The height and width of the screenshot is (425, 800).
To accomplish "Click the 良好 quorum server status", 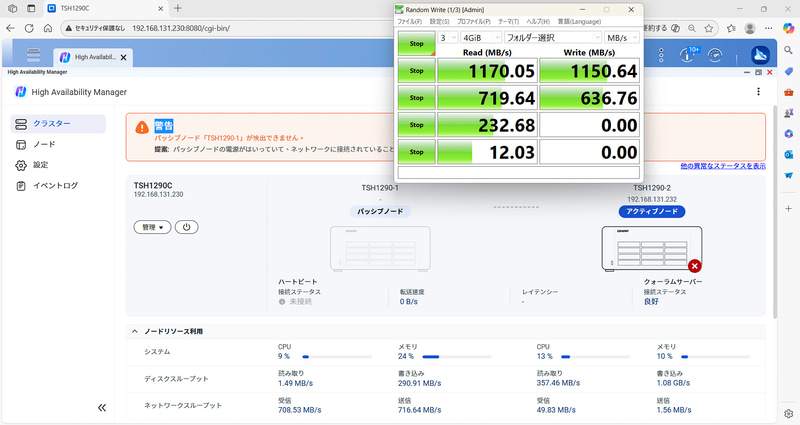I will [x=652, y=302].
